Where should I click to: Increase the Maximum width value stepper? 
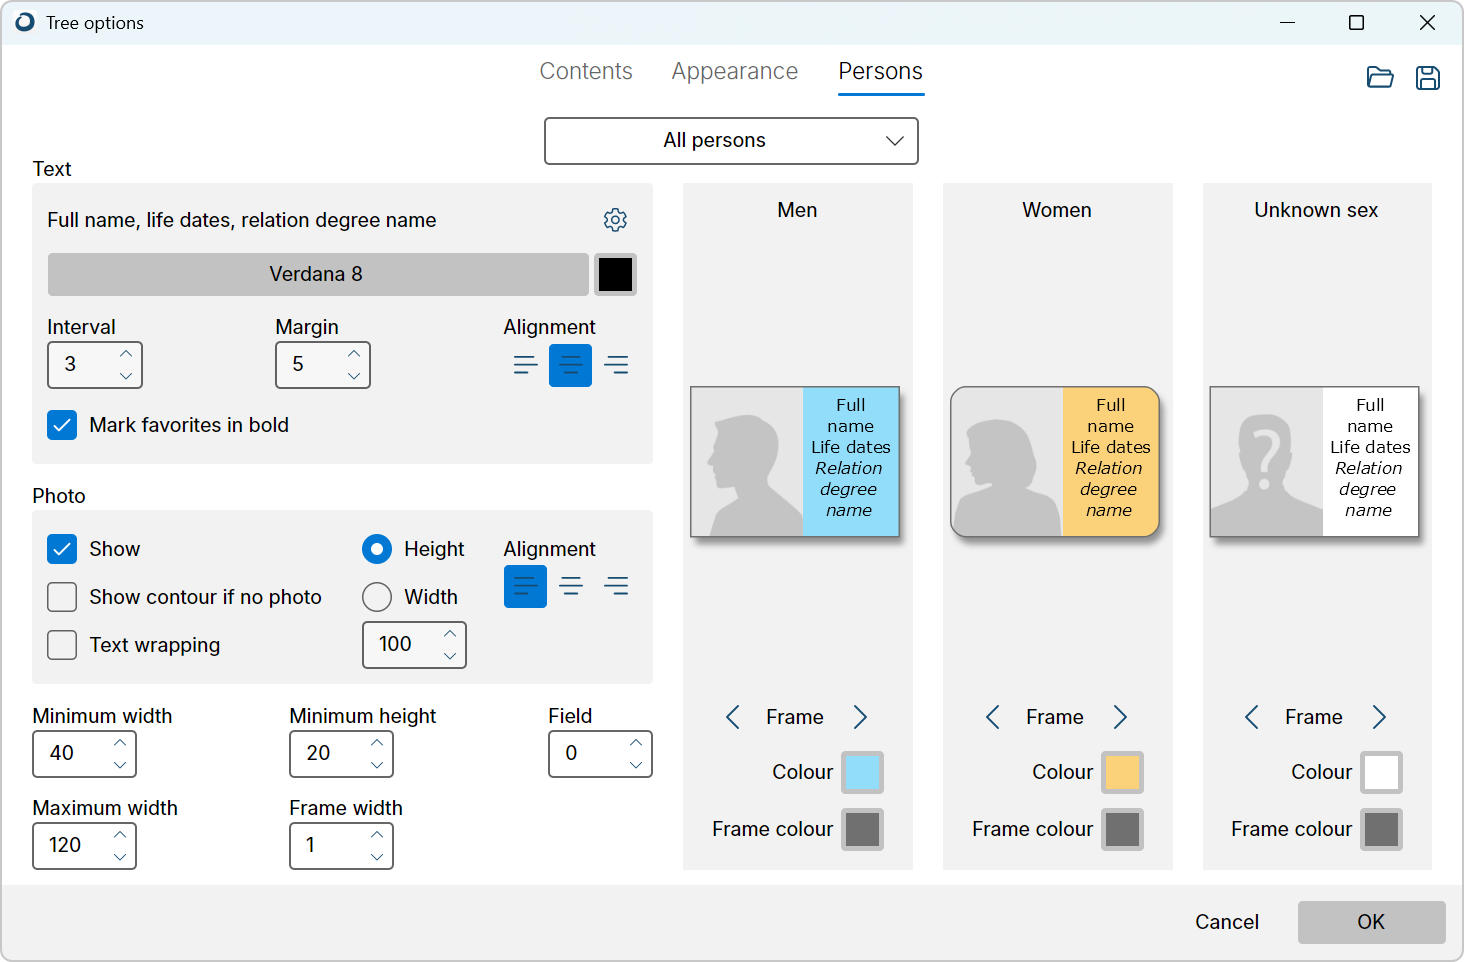pos(120,838)
